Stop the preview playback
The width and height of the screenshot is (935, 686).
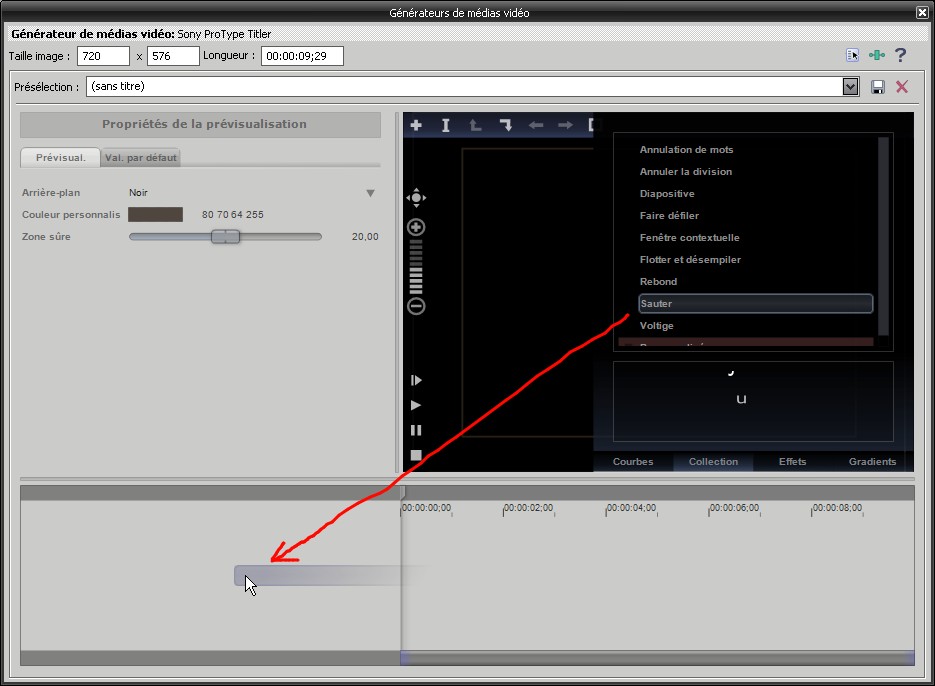click(416, 455)
